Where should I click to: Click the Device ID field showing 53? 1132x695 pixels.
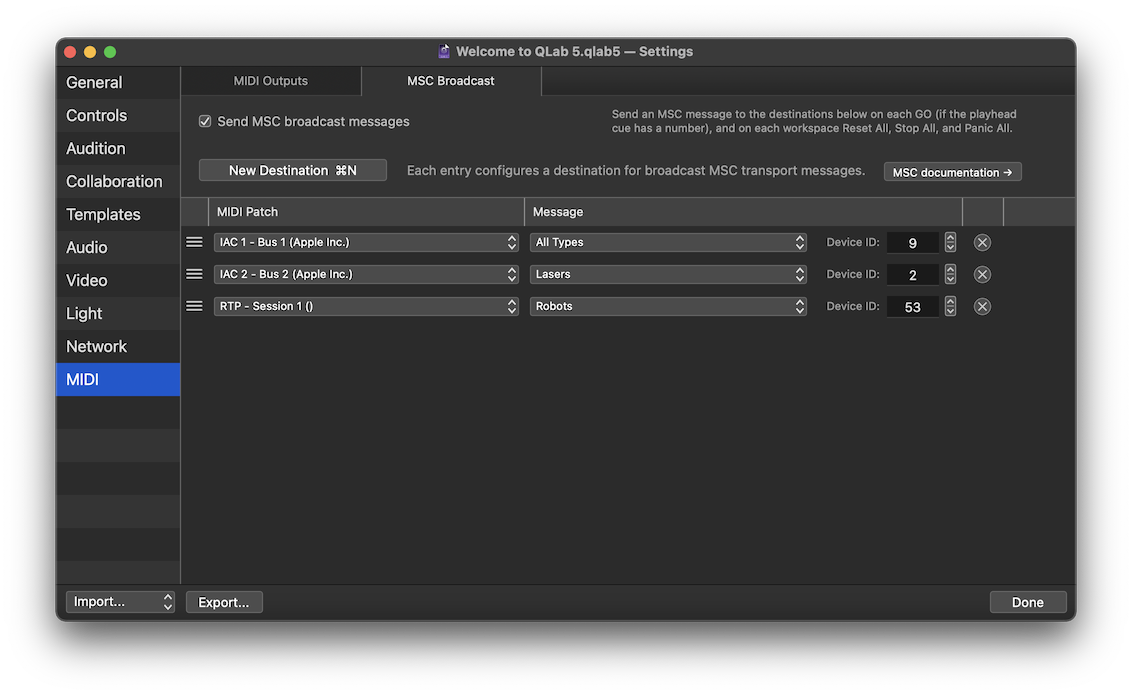(911, 306)
